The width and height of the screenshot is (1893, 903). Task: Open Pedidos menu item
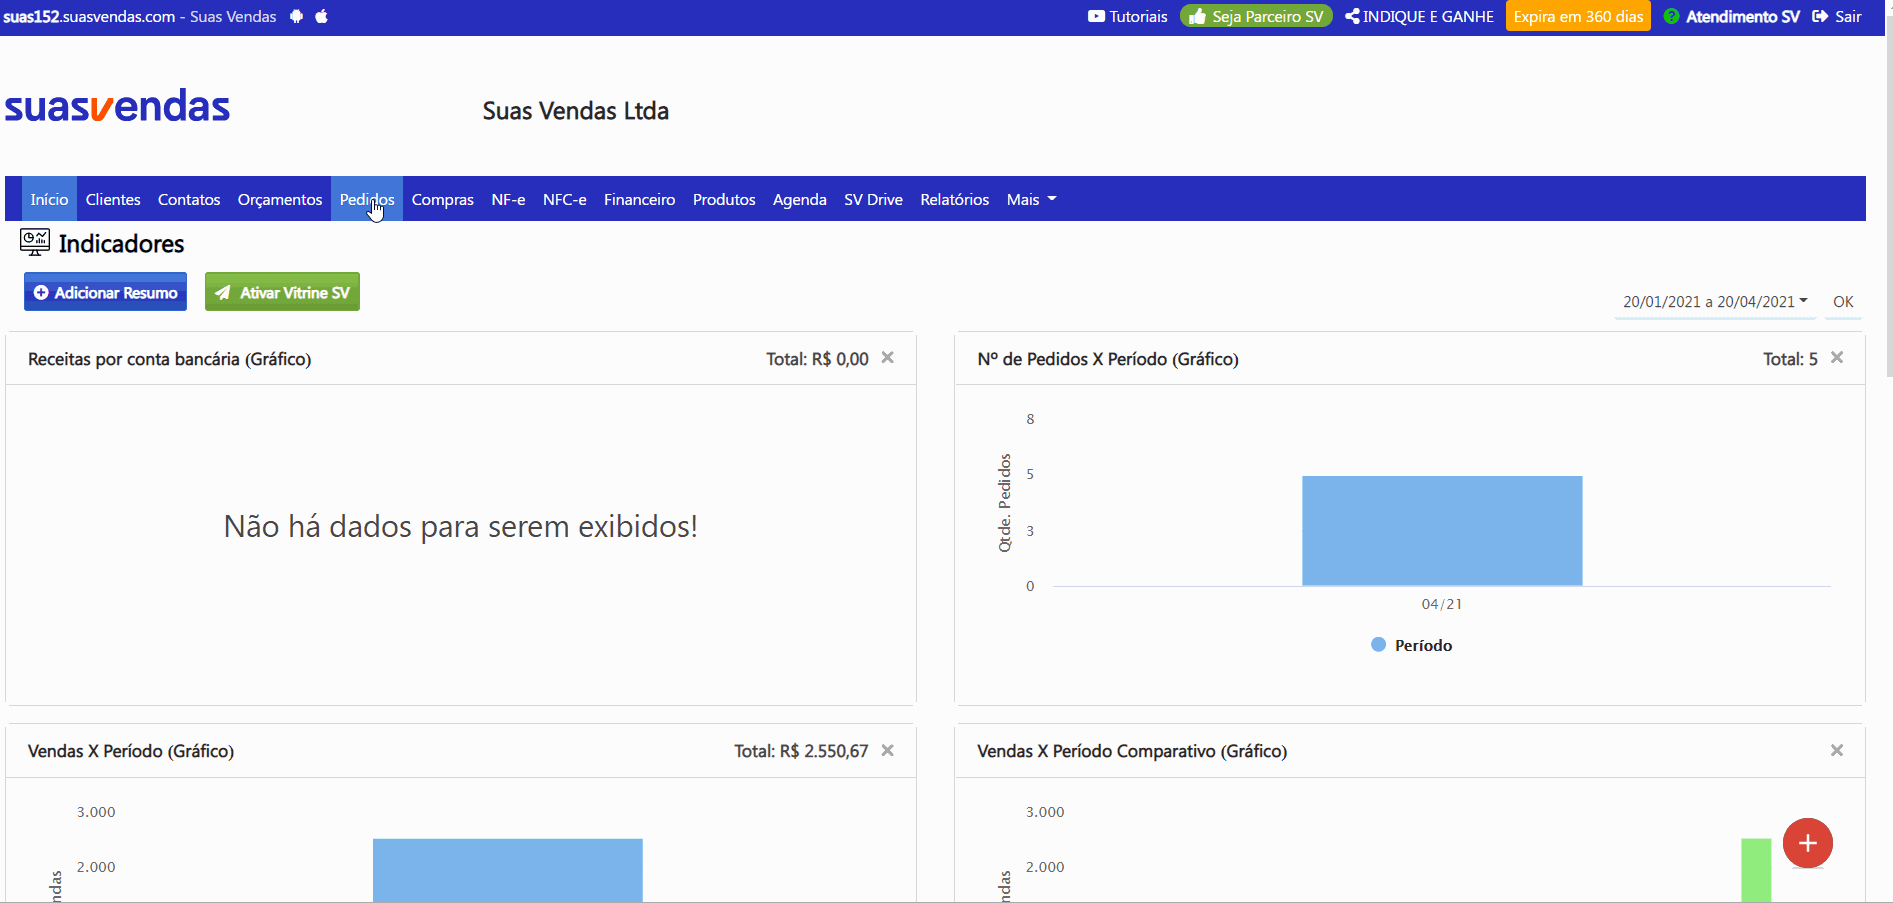coord(367,199)
